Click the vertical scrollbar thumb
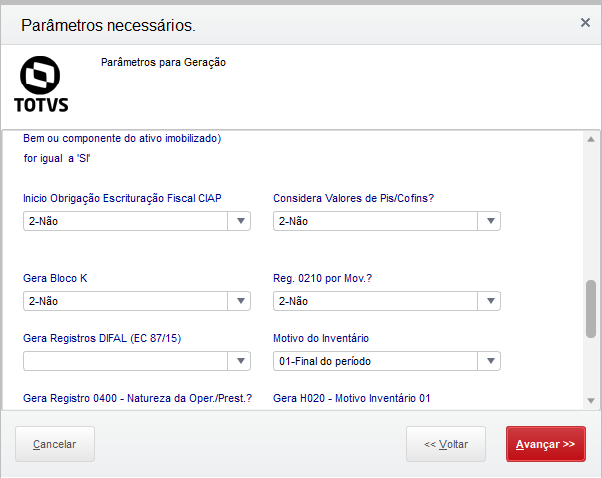This screenshot has height=478, width=602. [591, 309]
